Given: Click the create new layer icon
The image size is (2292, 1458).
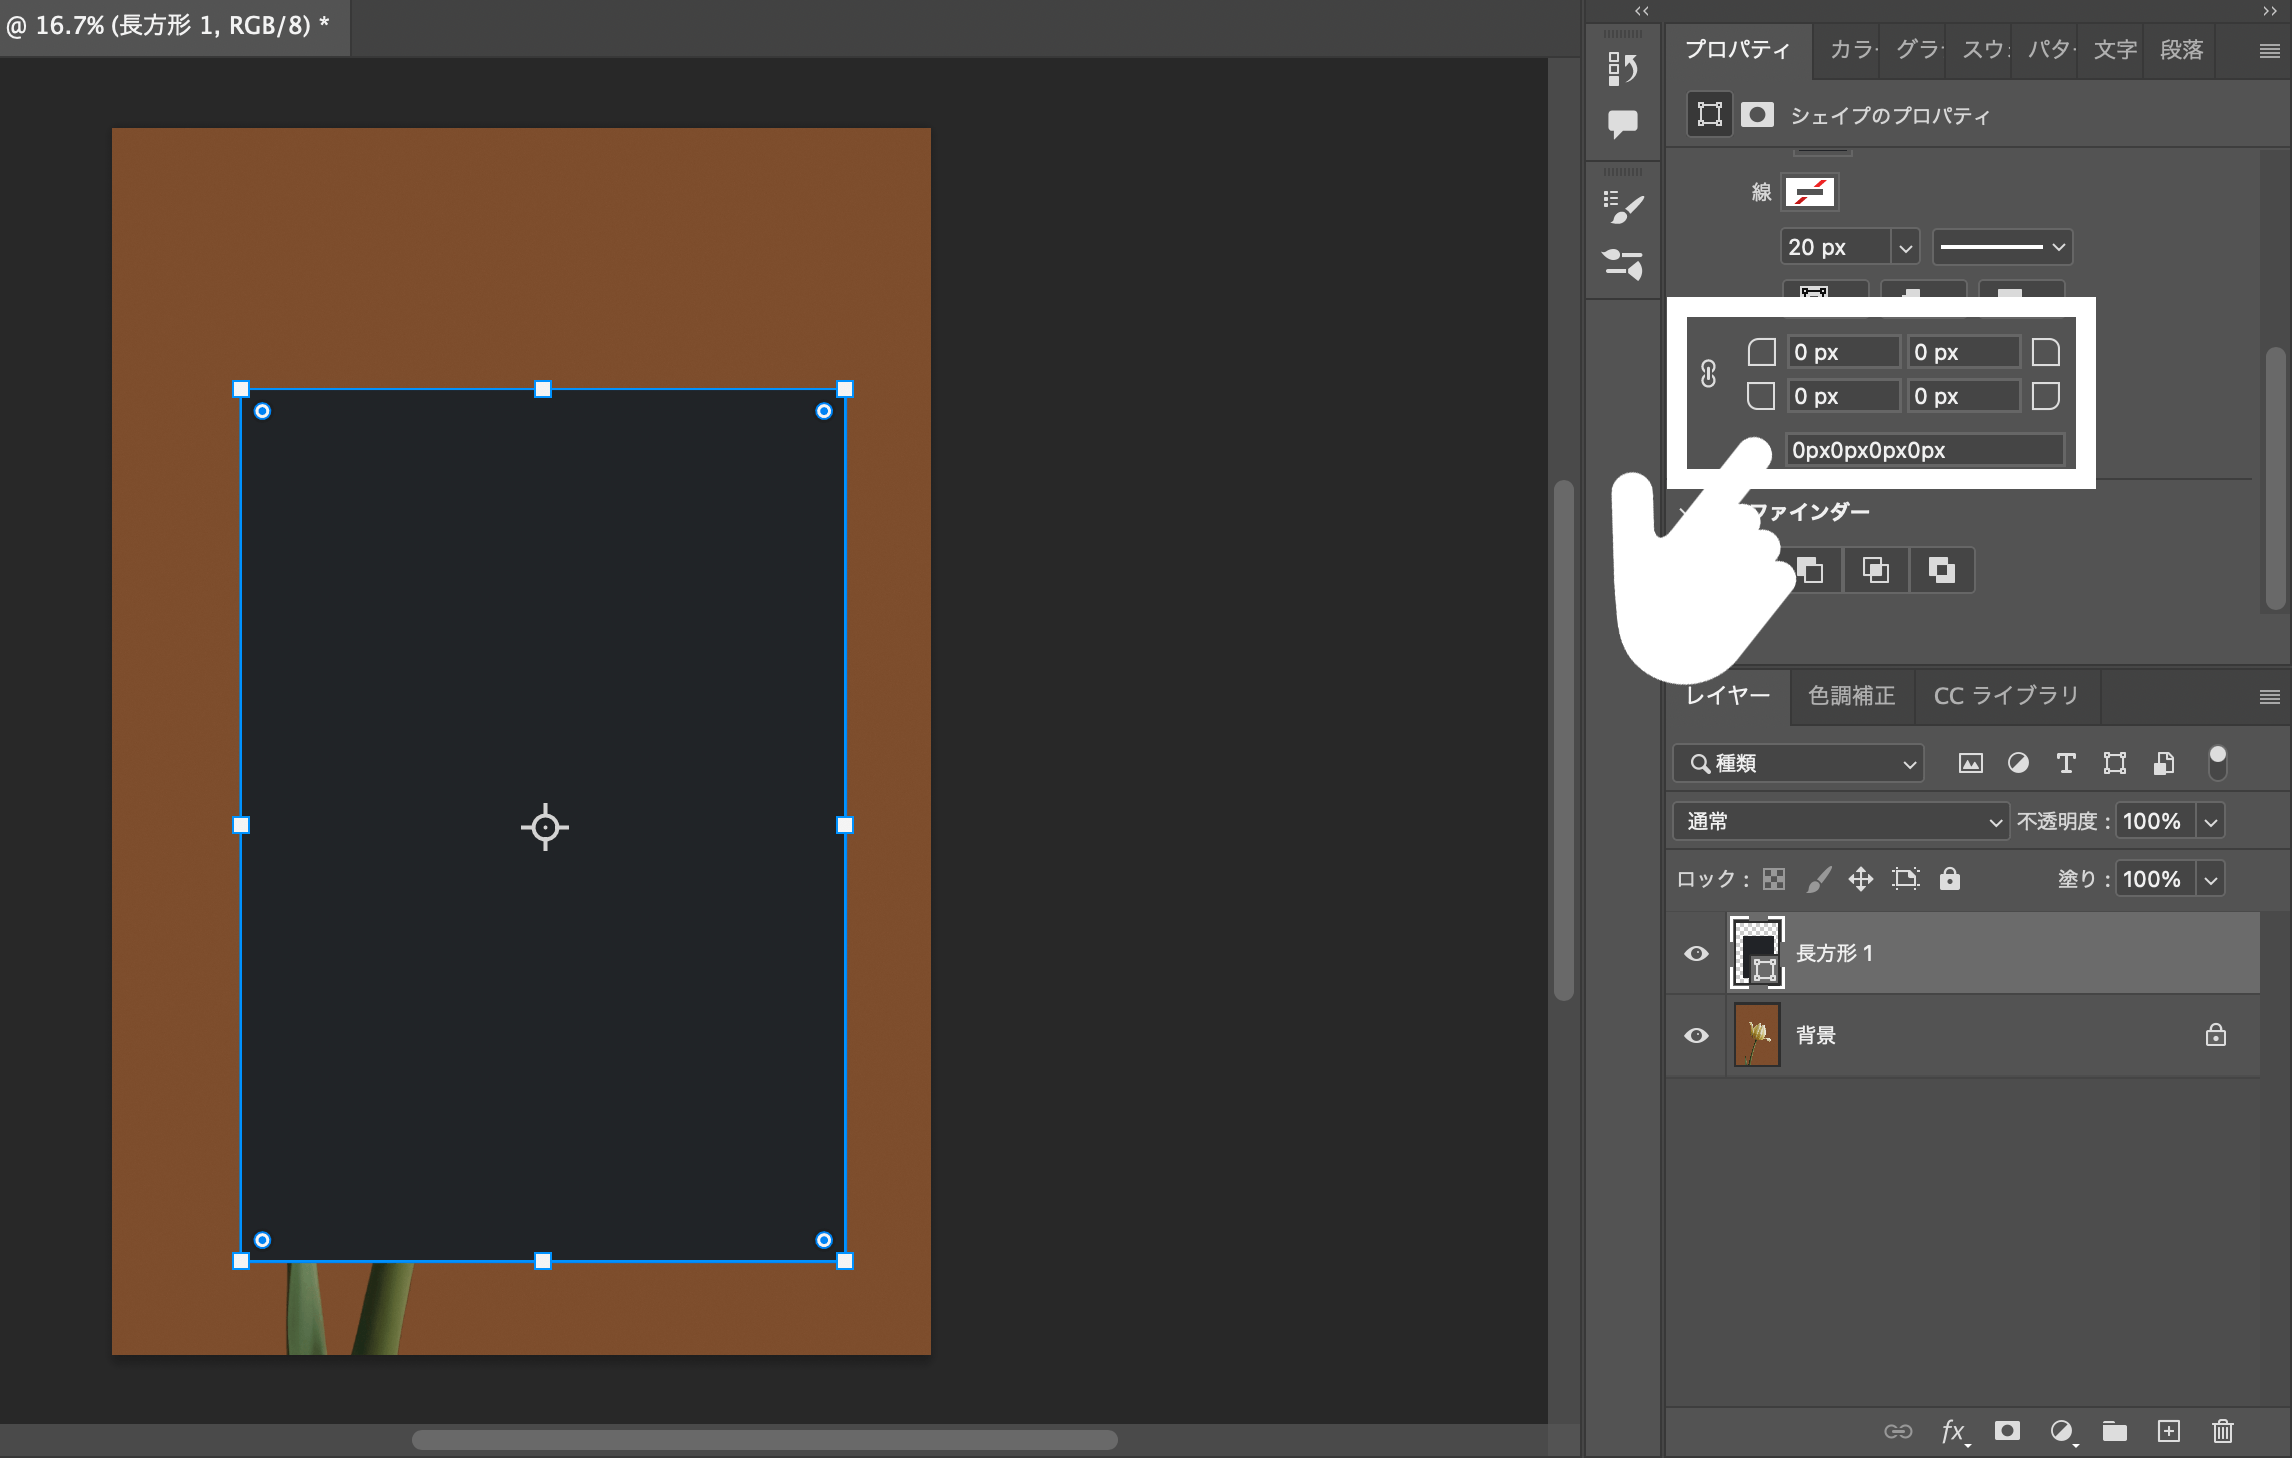Looking at the screenshot, I should (2168, 1431).
